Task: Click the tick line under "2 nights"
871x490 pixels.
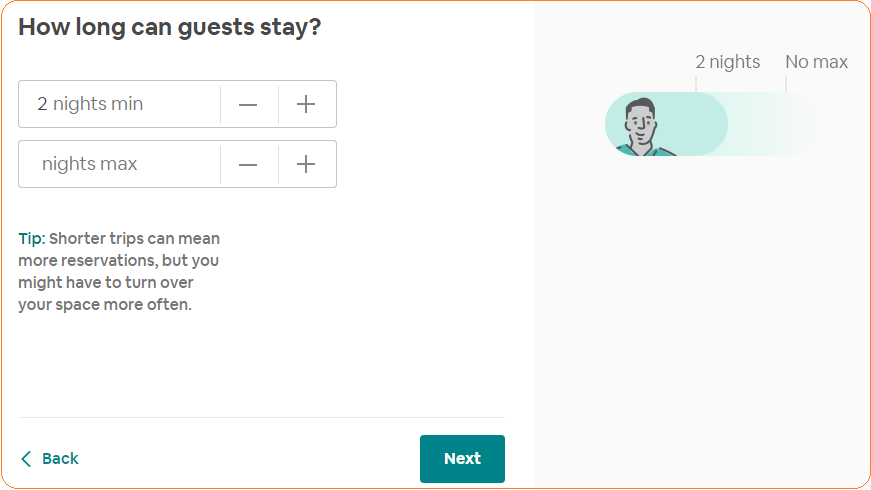Action: (x=696, y=84)
